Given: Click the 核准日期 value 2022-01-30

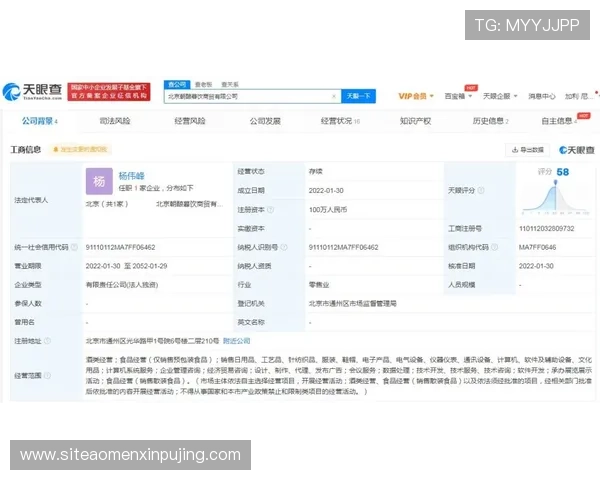Looking at the screenshot, I should pyautogui.click(x=536, y=266).
